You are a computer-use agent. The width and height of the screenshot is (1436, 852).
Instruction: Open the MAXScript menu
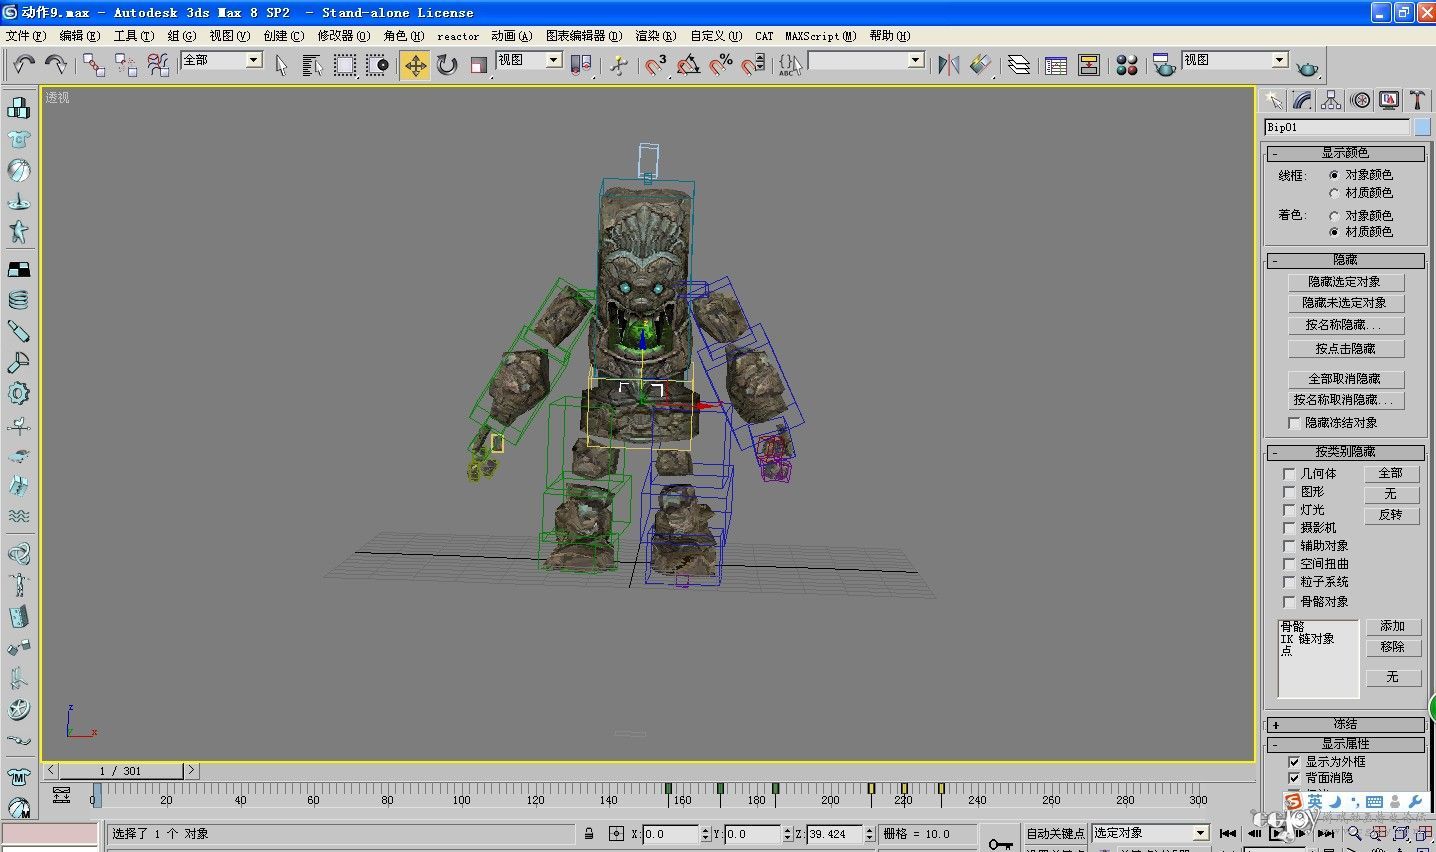(x=821, y=36)
